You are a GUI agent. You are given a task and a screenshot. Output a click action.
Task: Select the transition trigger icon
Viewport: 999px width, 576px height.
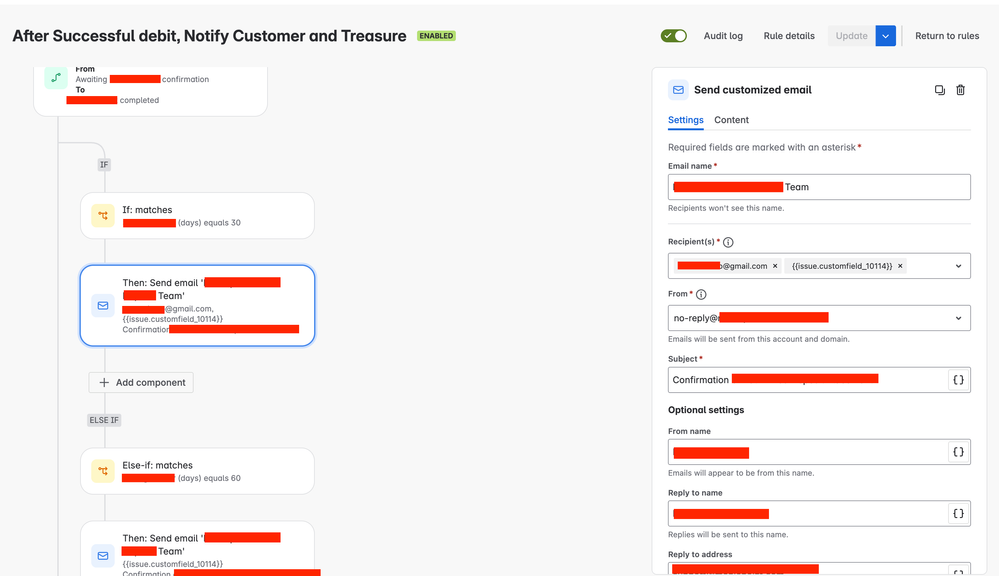point(56,78)
